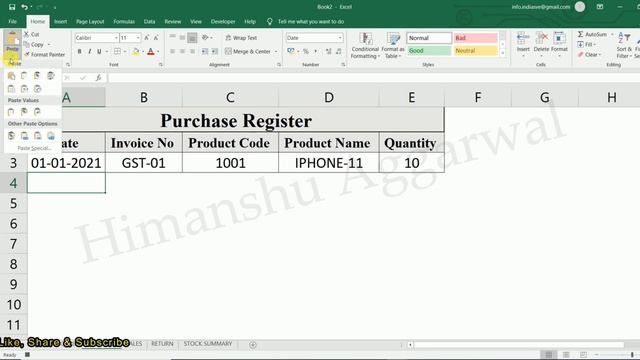Choose Paste Formulas icon in the paste menu
Image resolution: width=640 pixels, height=360 pixels.
(24, 76)
